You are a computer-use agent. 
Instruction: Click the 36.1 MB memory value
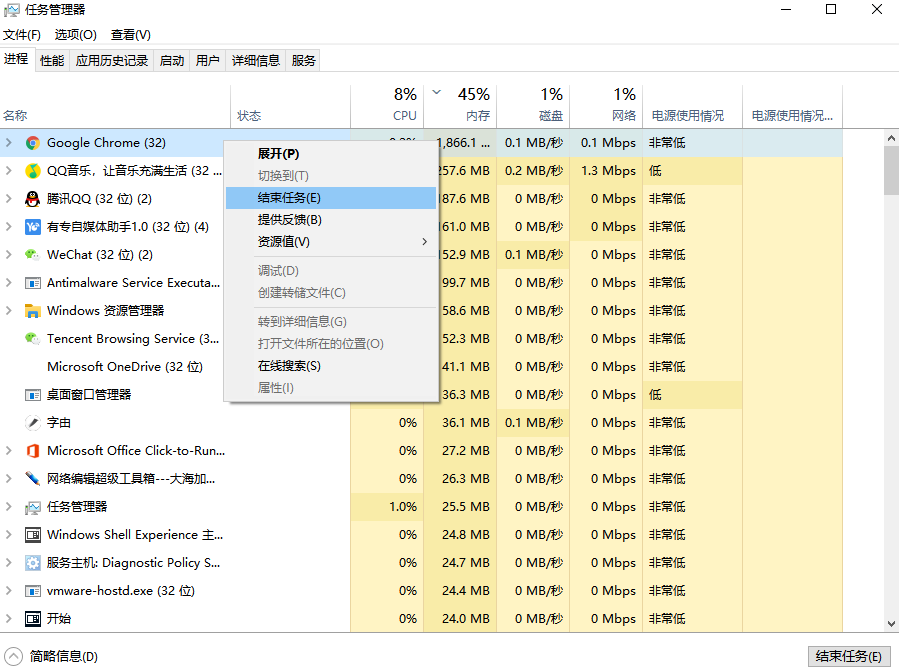point(466,423)
